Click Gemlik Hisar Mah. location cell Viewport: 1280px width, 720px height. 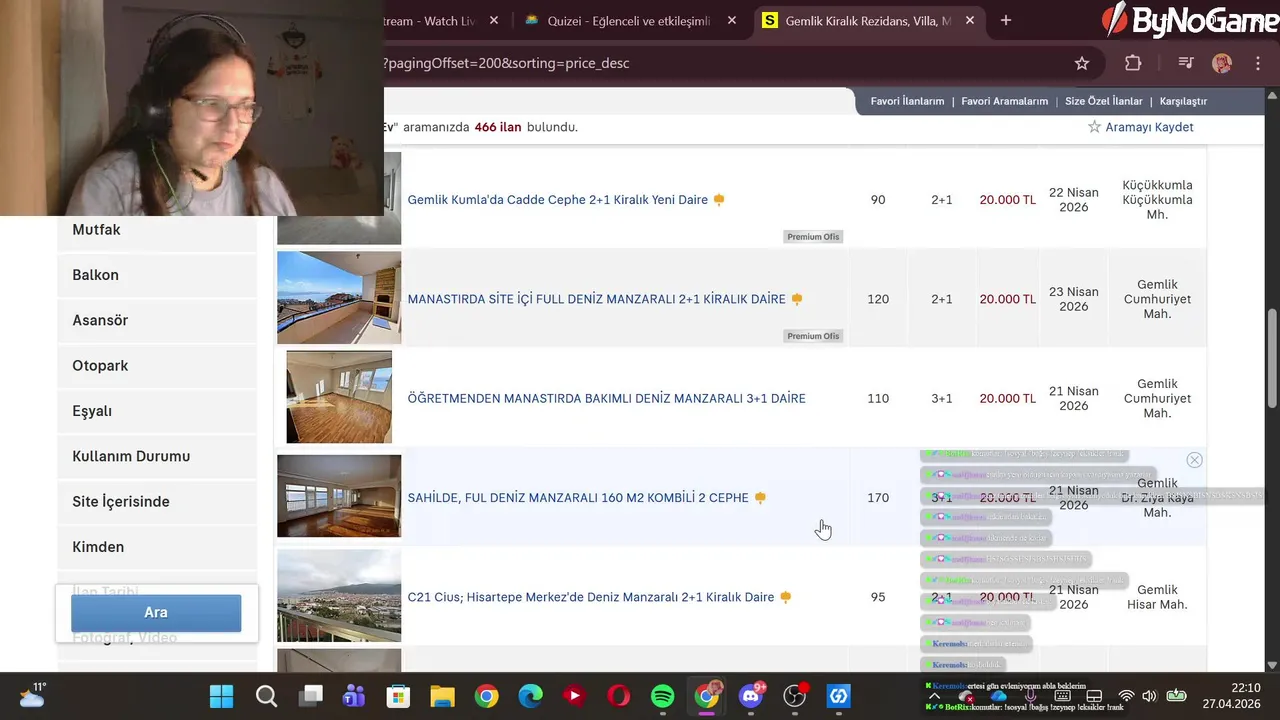coord(1157,597)
